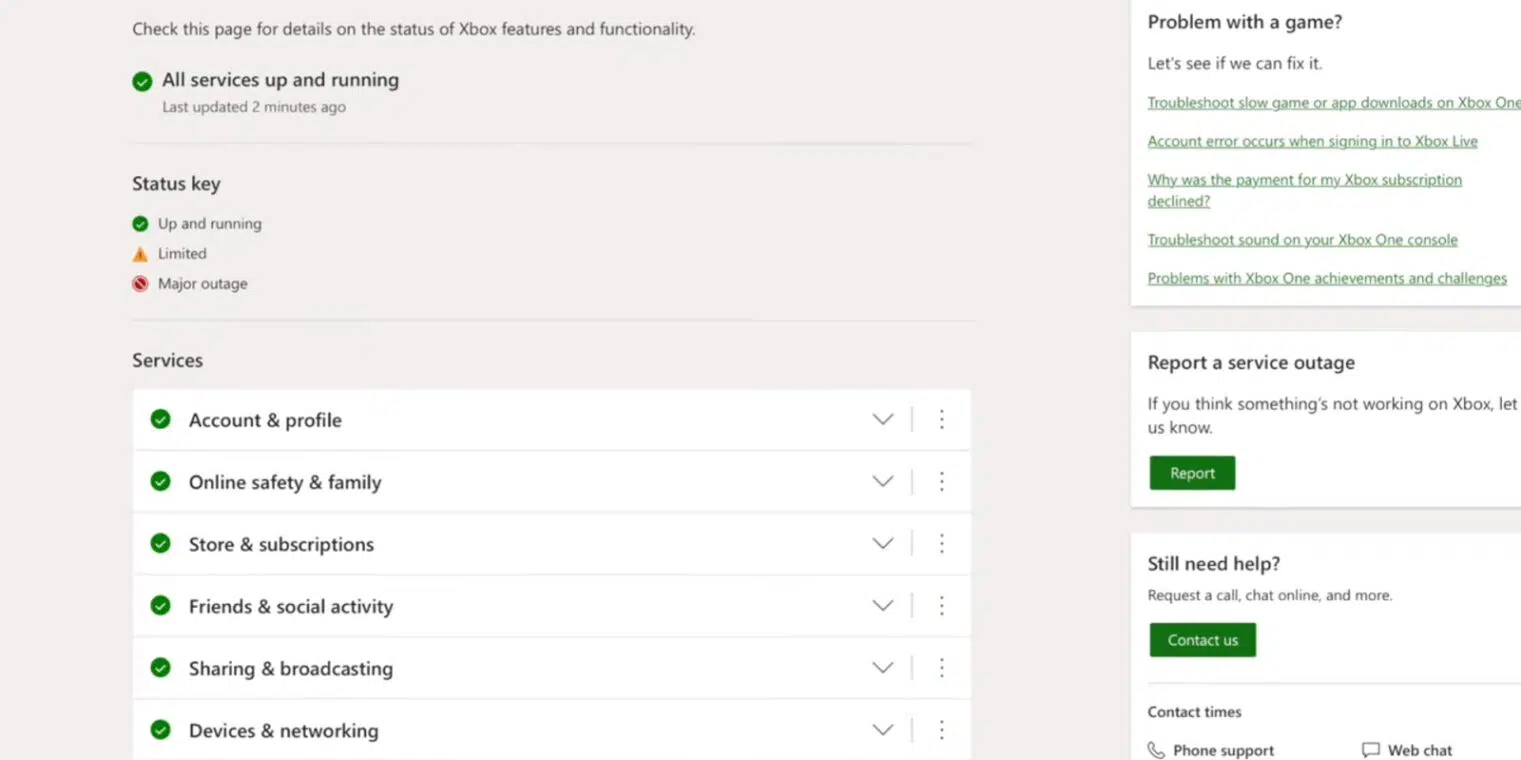This screenshot has height=760, width=1521.
Task: Click the Phone support icon
Action: [x=1156, y=750]
